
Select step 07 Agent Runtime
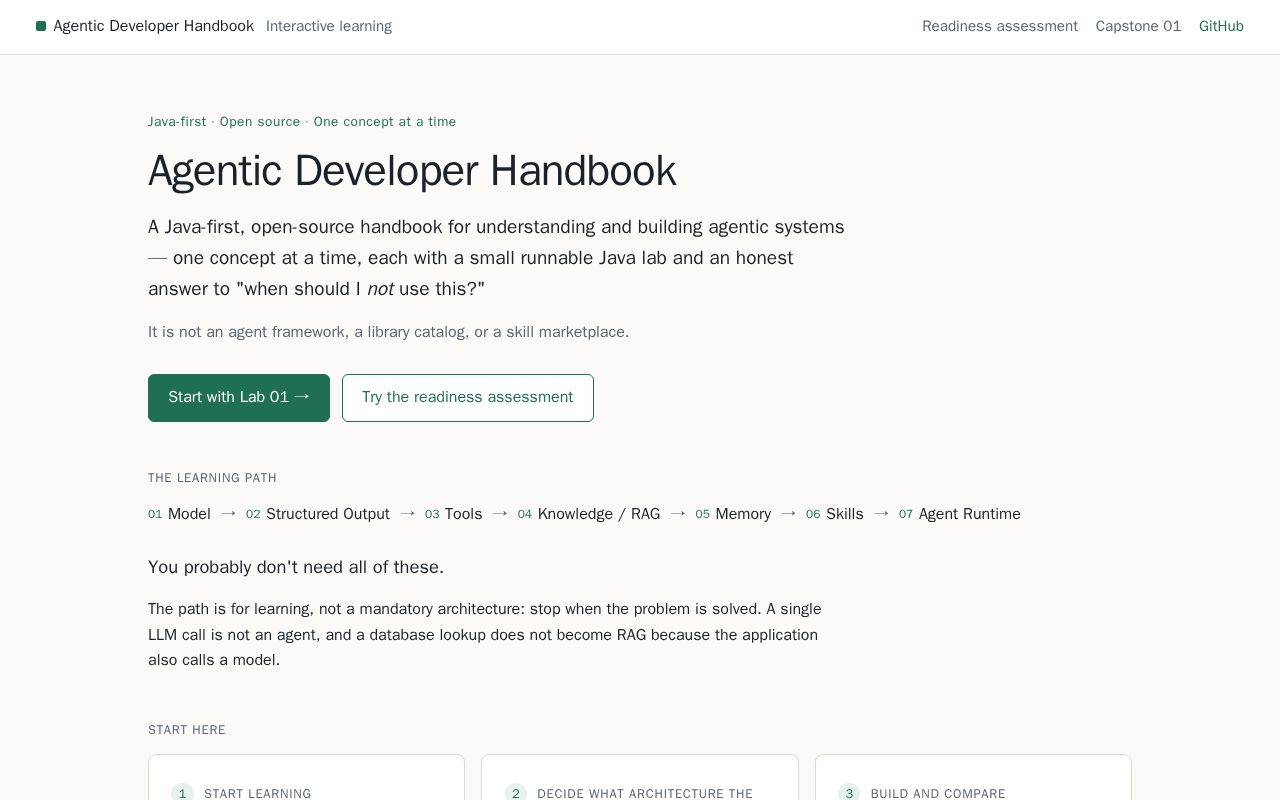tap(960, 514)
